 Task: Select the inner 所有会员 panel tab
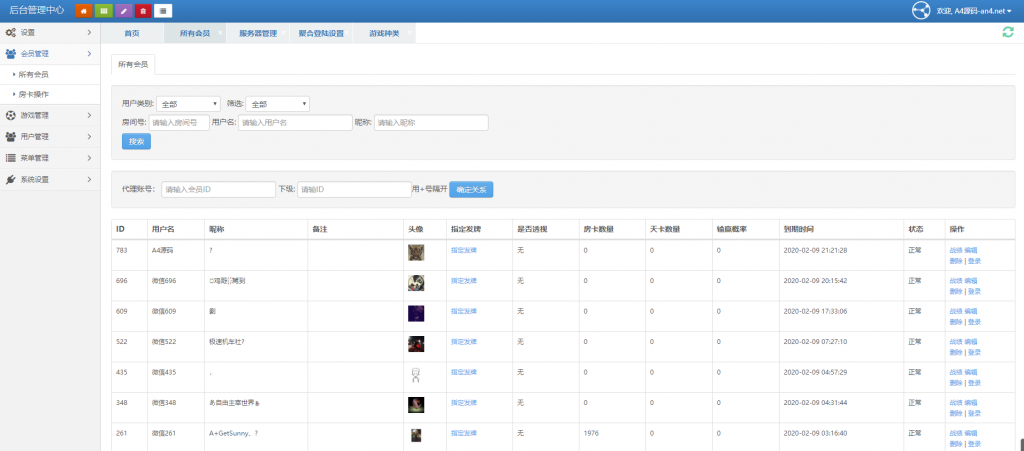(x=133, y=64)
